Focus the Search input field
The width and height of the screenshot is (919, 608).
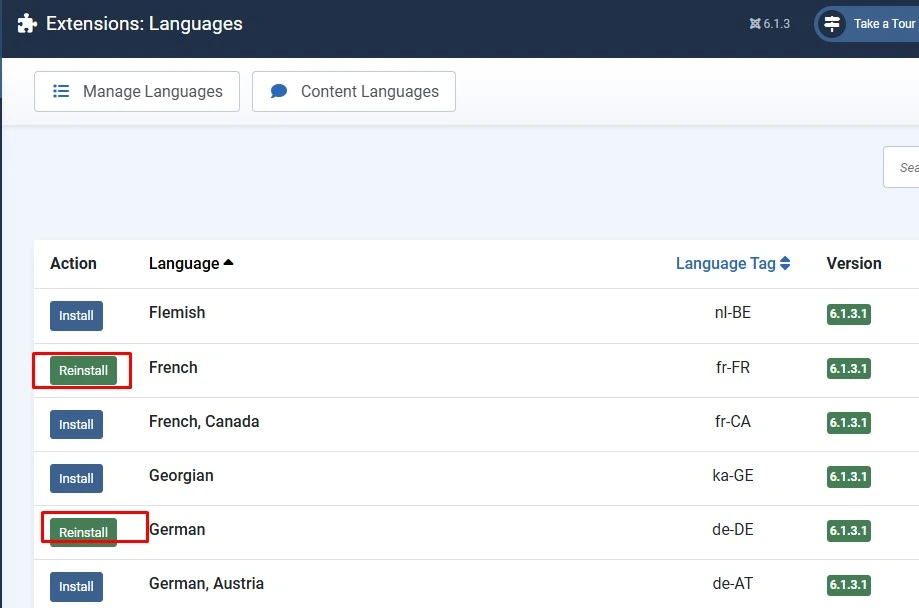click(x=901, y=167)
